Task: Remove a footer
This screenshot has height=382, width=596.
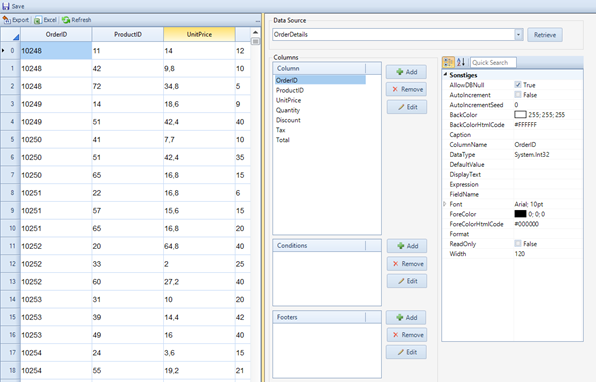Action: click(407, 335)
